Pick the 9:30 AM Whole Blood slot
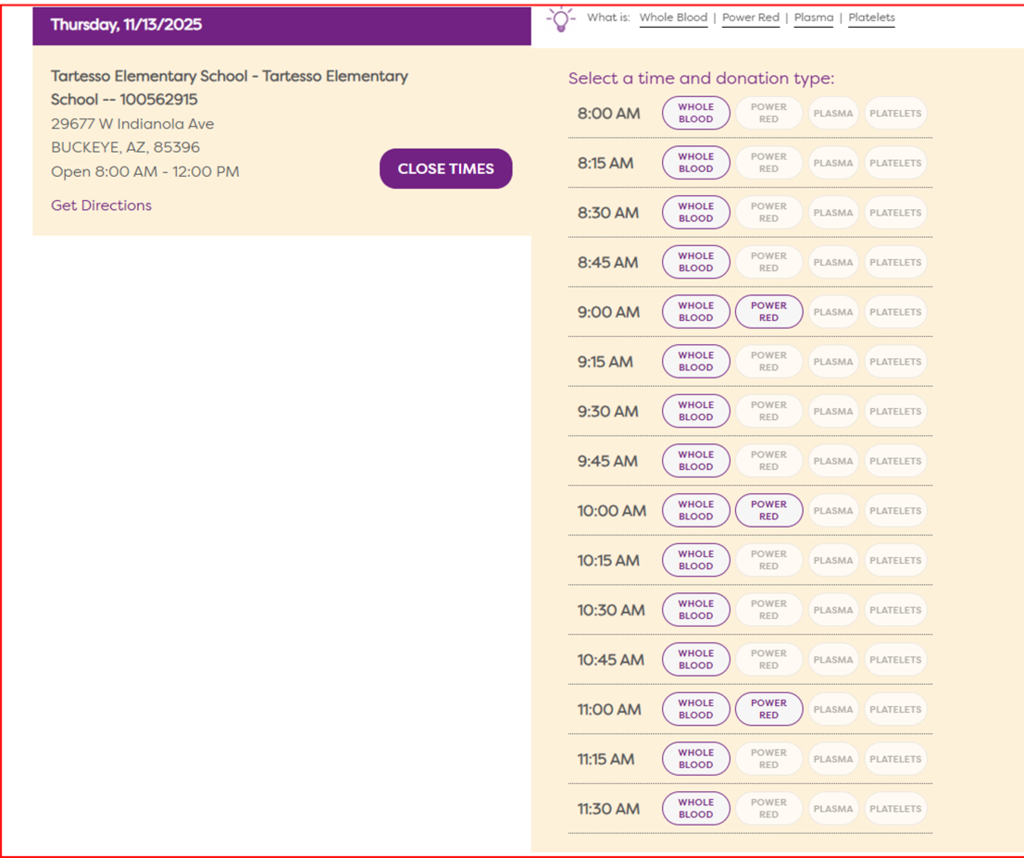Viewport: 1024px width, 858px height. click(696, 411)
